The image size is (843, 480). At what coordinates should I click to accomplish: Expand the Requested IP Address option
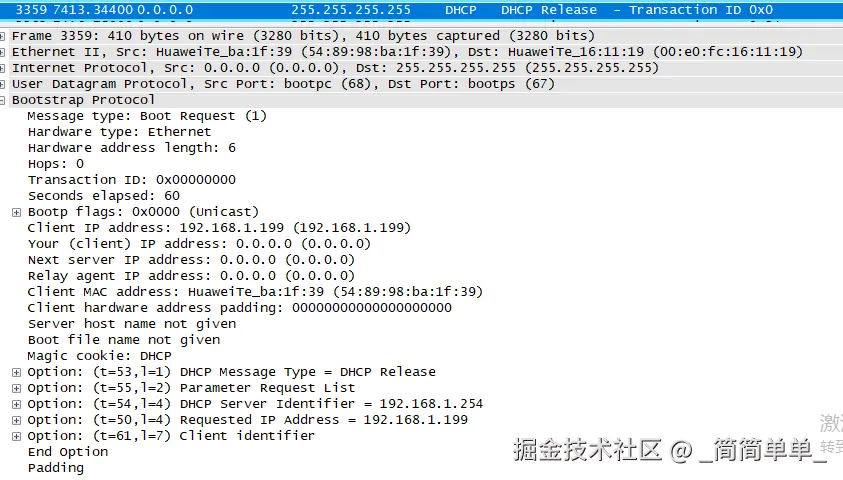(17, 420)
